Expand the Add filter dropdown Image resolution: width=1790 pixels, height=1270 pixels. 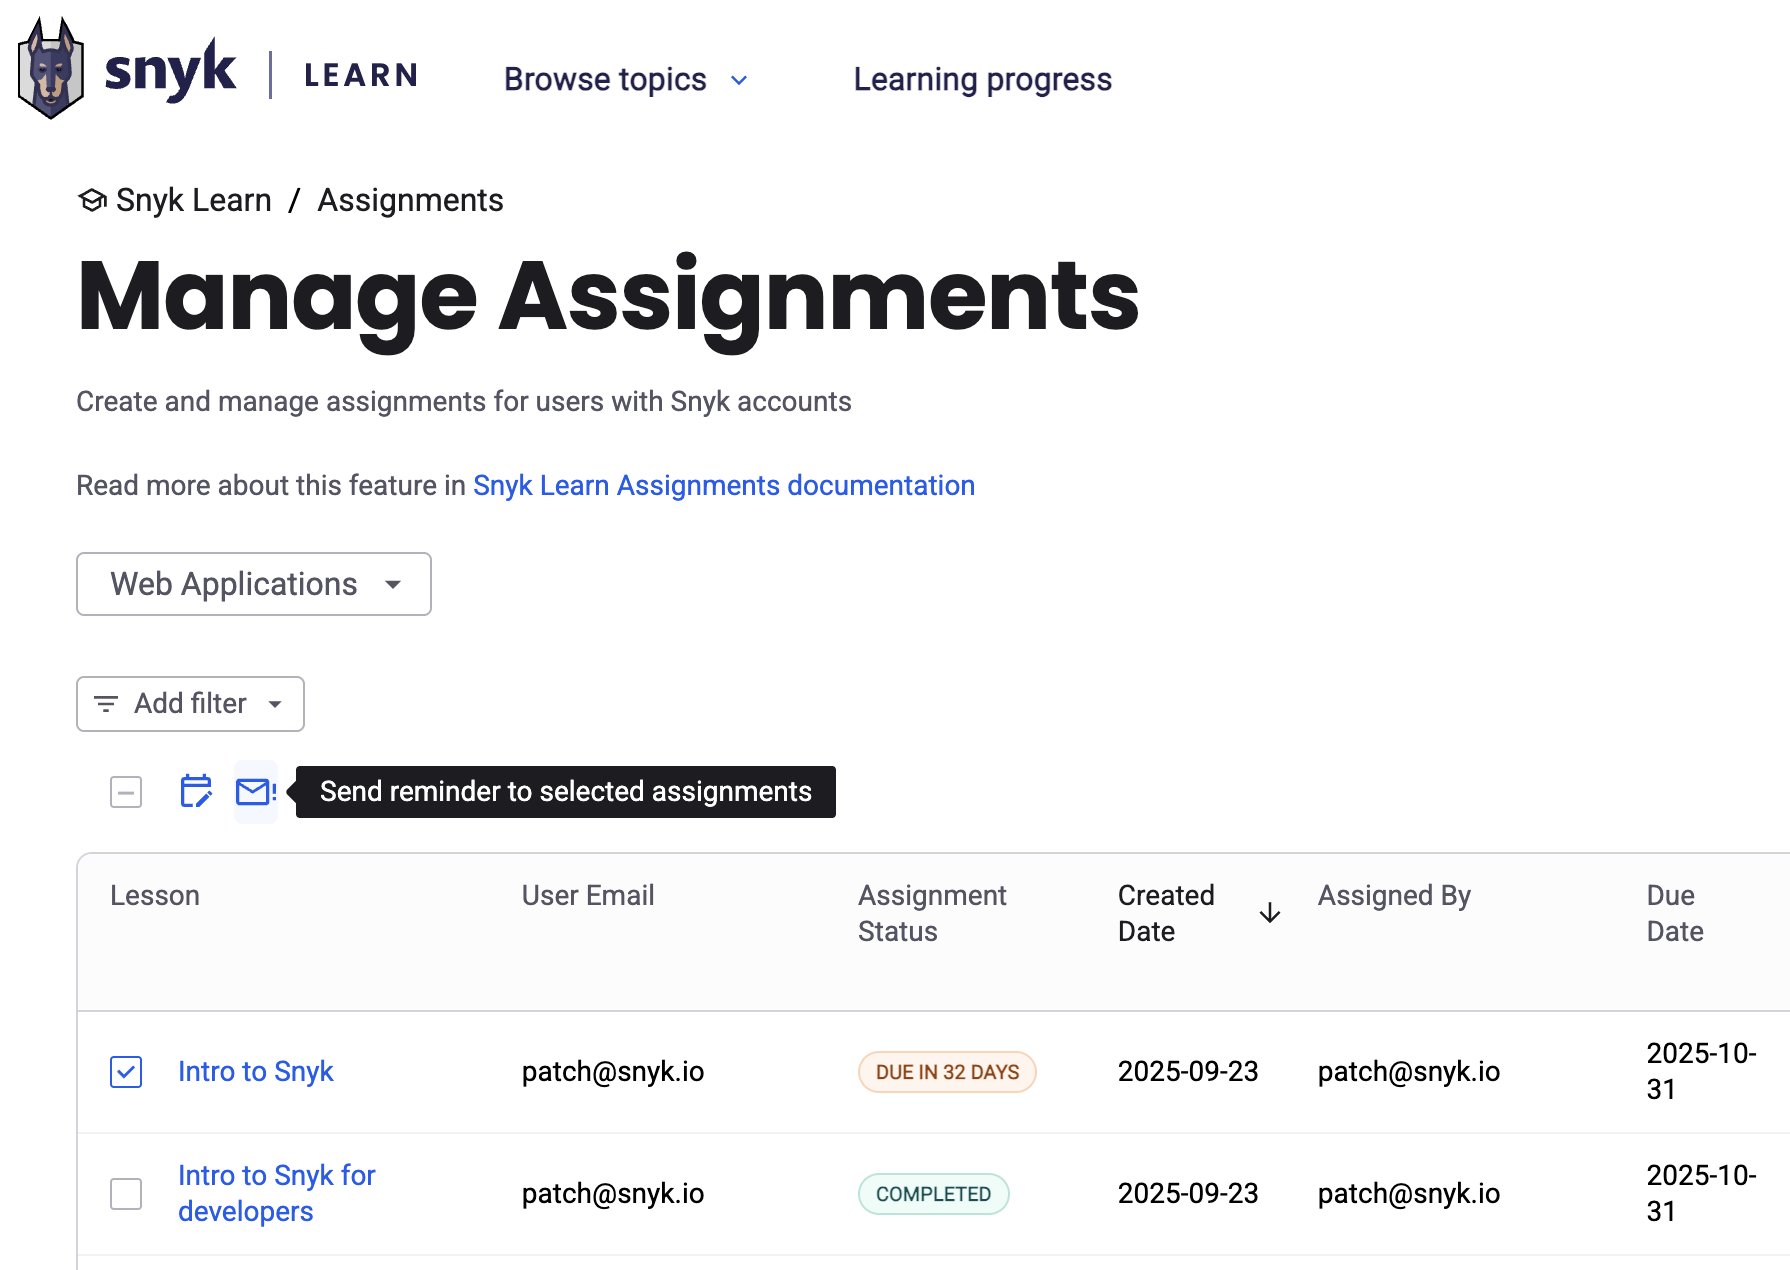(x=190, y=704)
